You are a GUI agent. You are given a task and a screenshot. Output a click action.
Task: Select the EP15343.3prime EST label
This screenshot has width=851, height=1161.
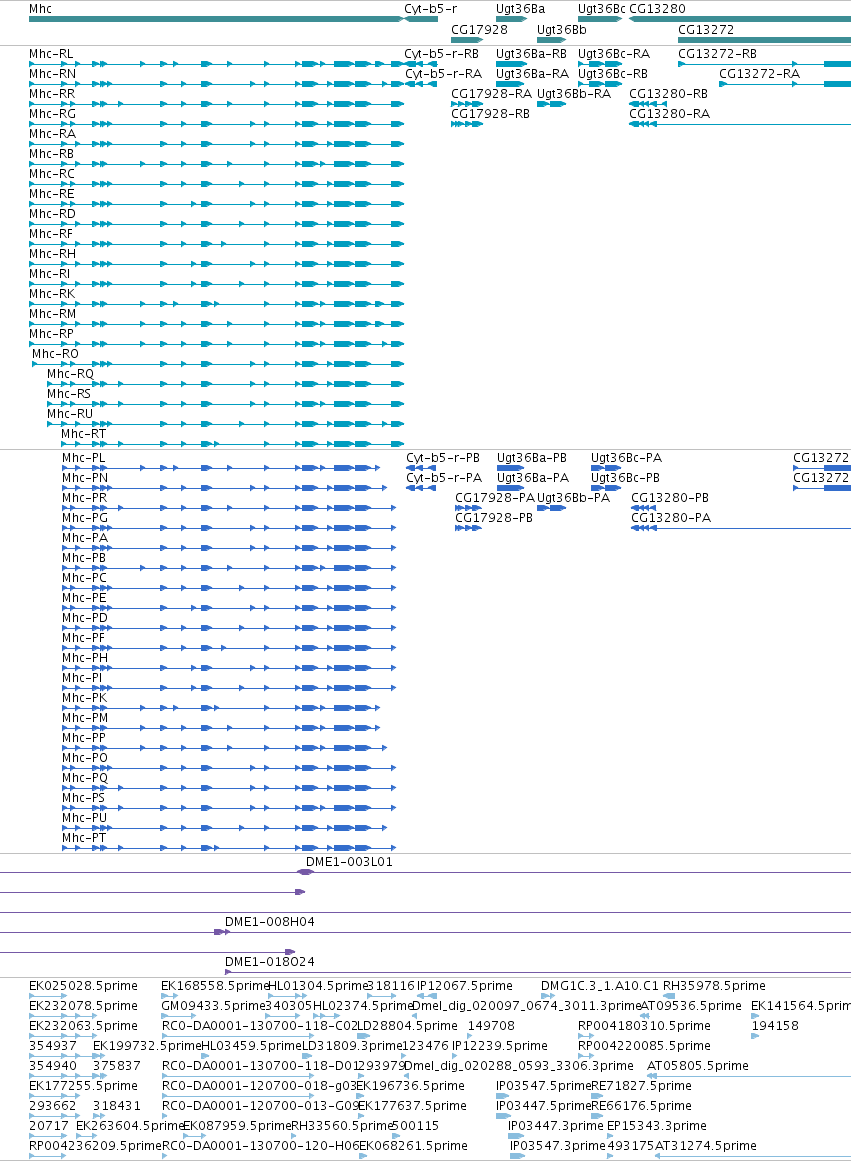656,1126
